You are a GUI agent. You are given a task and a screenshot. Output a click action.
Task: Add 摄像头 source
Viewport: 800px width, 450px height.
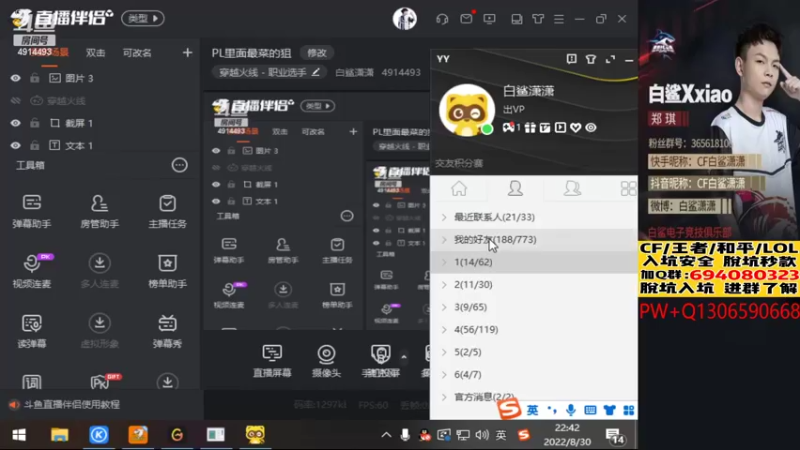pos(326,361)
